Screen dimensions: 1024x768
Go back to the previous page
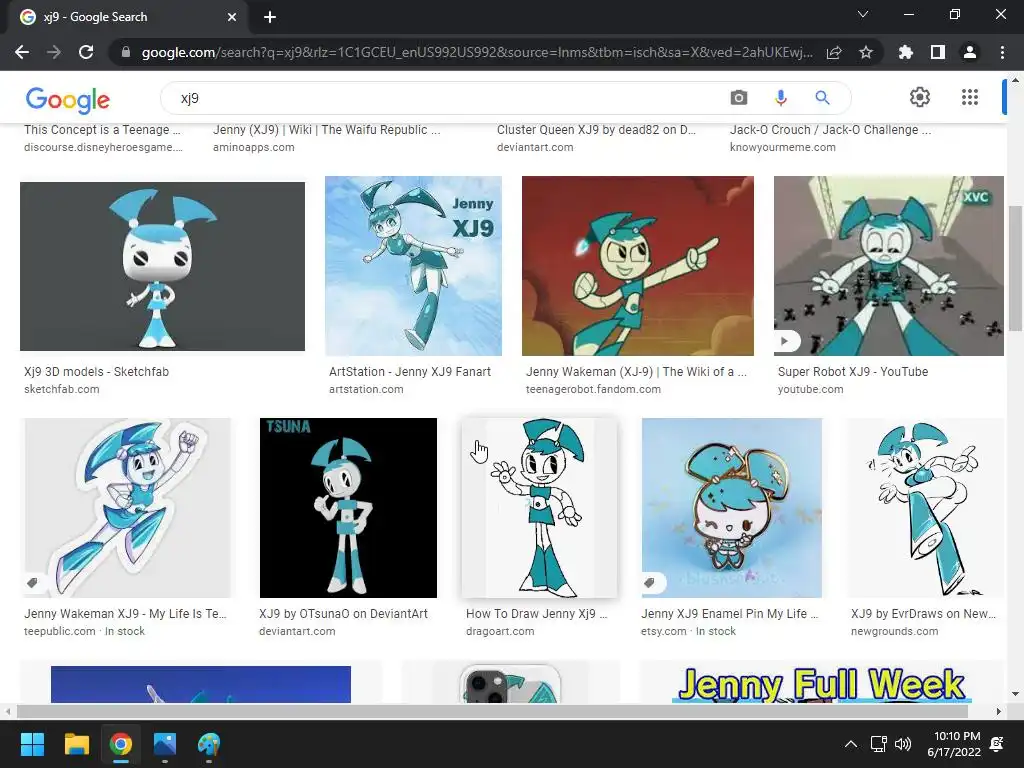22,52
